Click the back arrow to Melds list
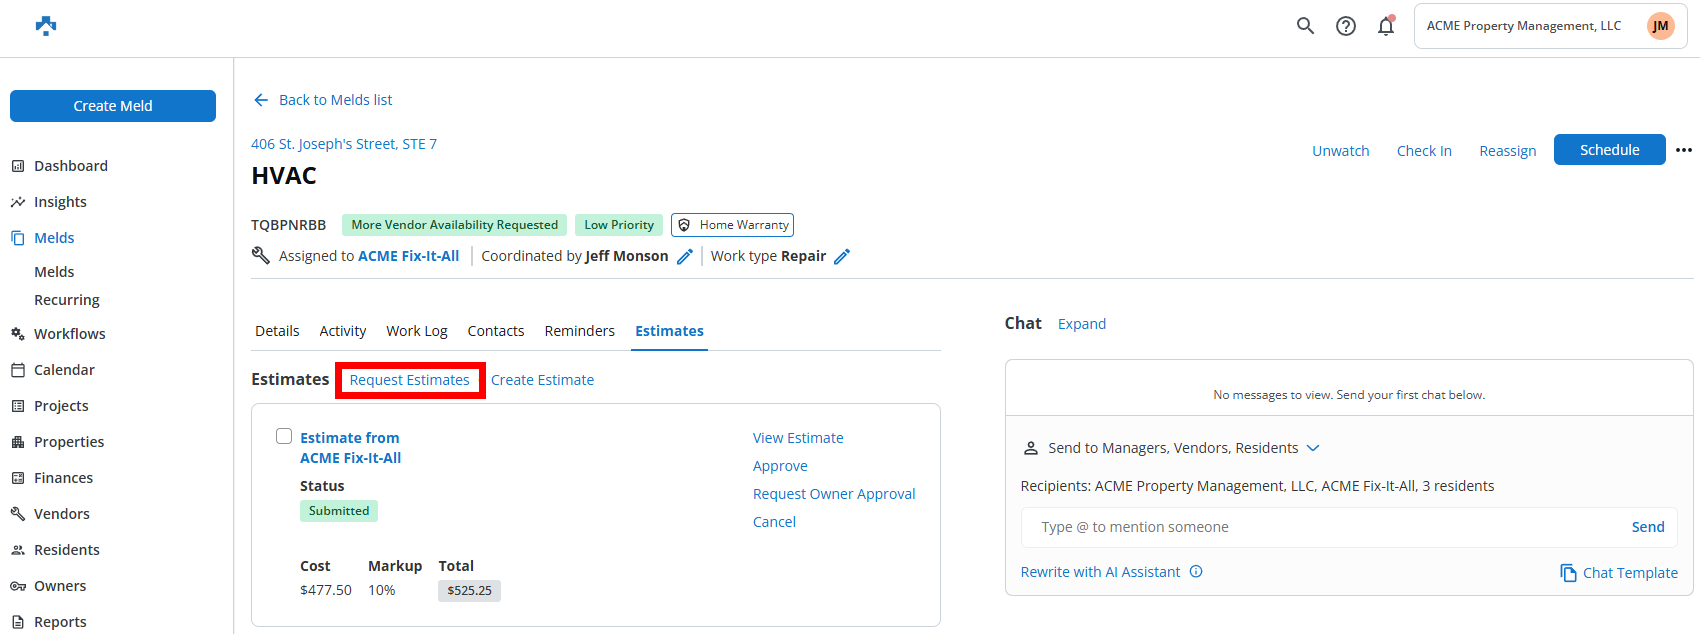 (x=261, y=100)
